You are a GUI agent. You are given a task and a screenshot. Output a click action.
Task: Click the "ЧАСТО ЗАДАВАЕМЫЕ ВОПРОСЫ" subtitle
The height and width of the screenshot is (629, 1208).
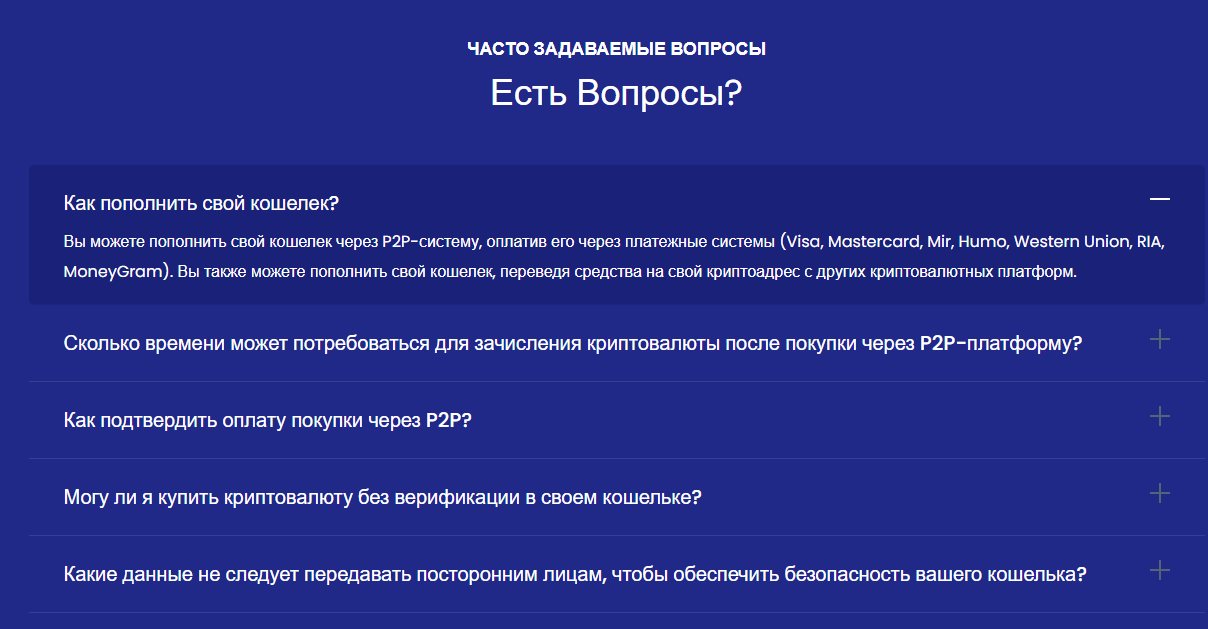[x=616, y=48]
